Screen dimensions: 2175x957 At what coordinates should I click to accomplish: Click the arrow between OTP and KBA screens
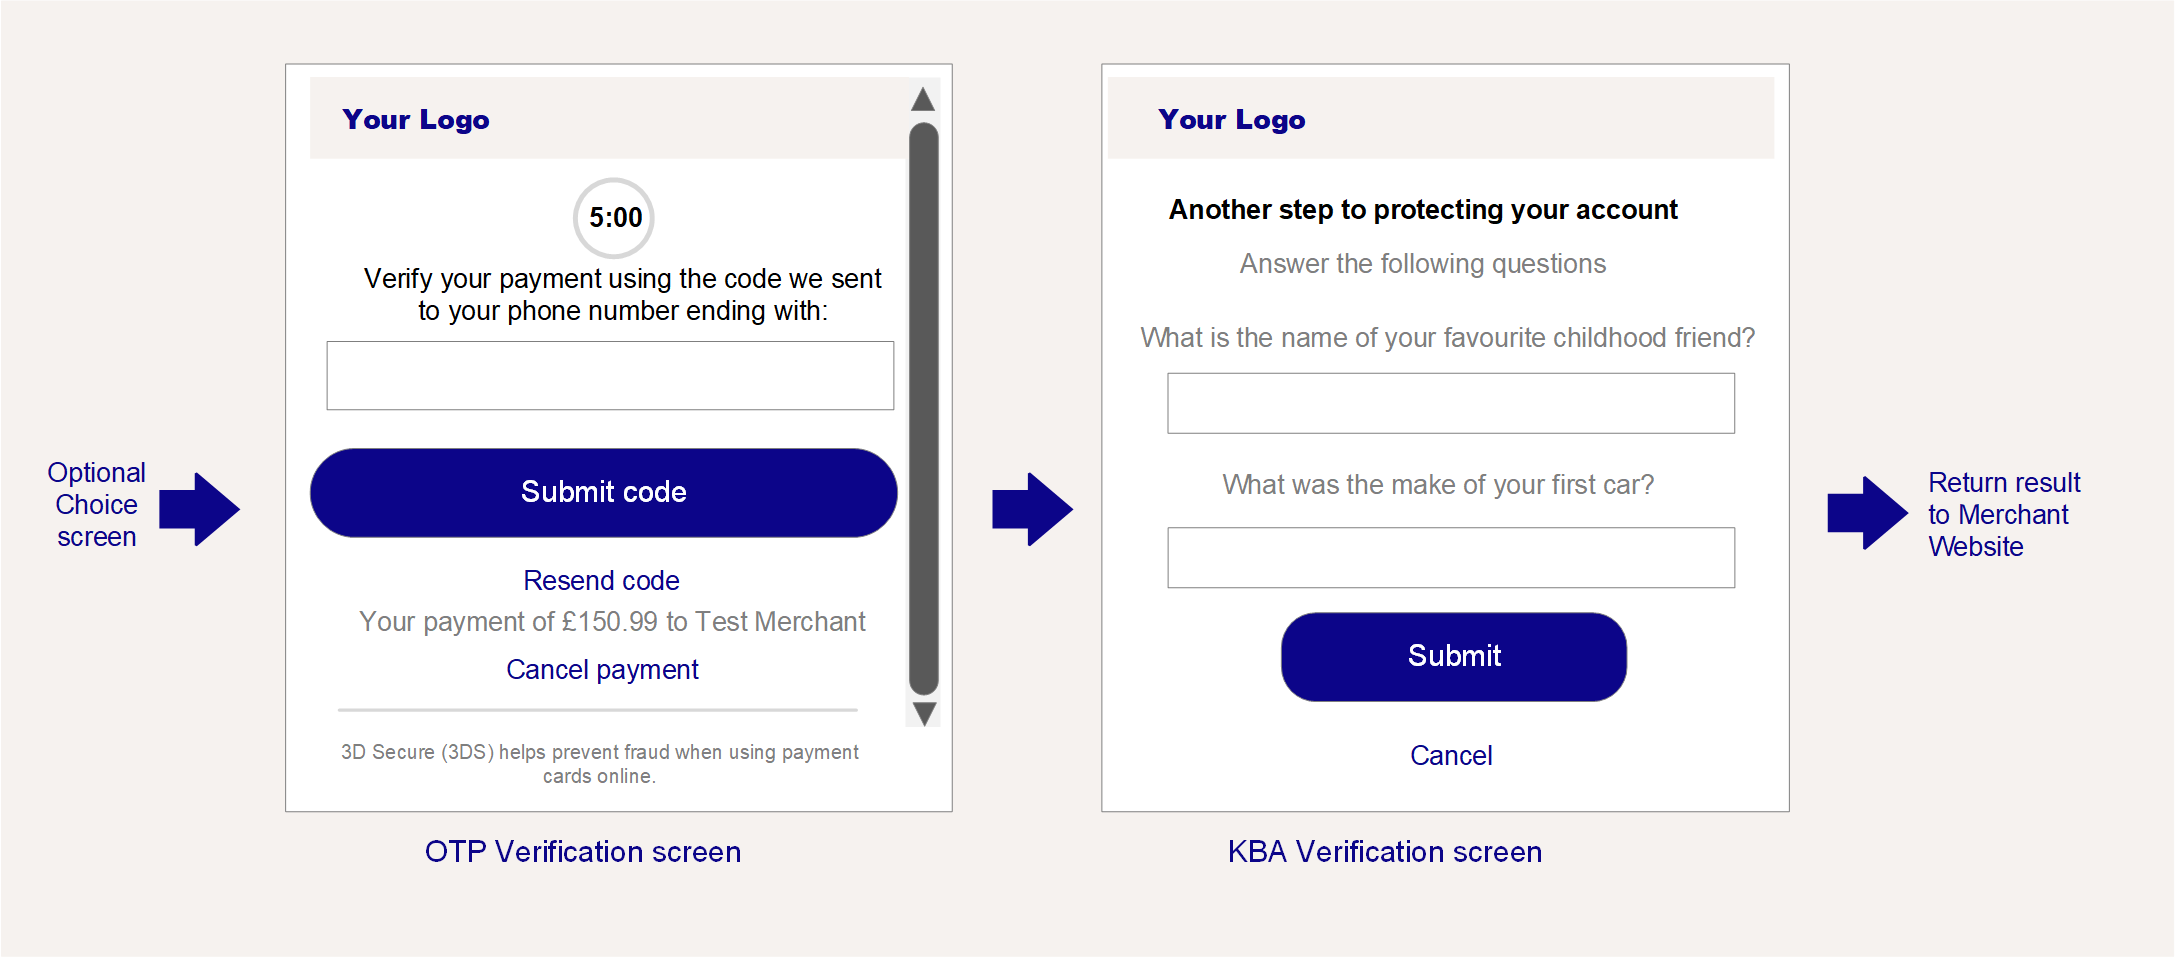pos(1032,509)
